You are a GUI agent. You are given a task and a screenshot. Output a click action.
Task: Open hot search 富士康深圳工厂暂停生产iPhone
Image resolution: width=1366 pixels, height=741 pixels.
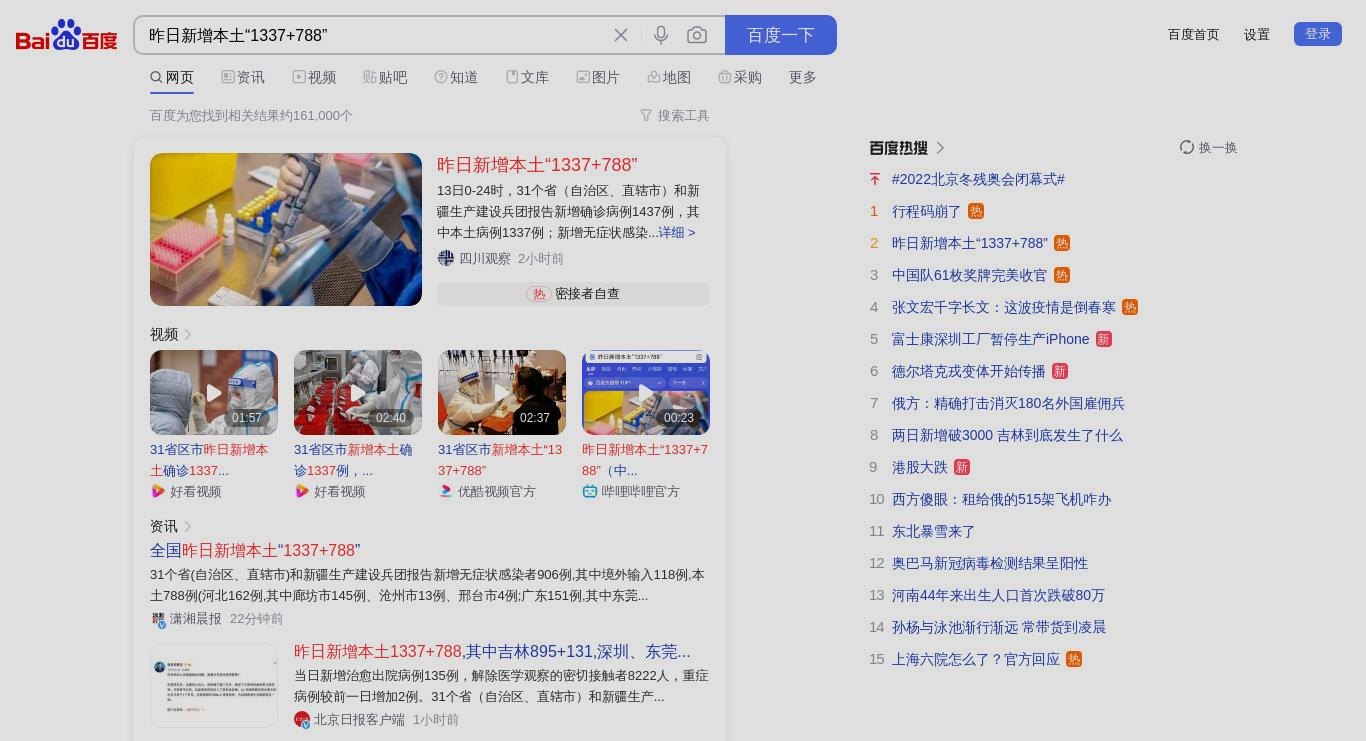(x=990, y=339)
